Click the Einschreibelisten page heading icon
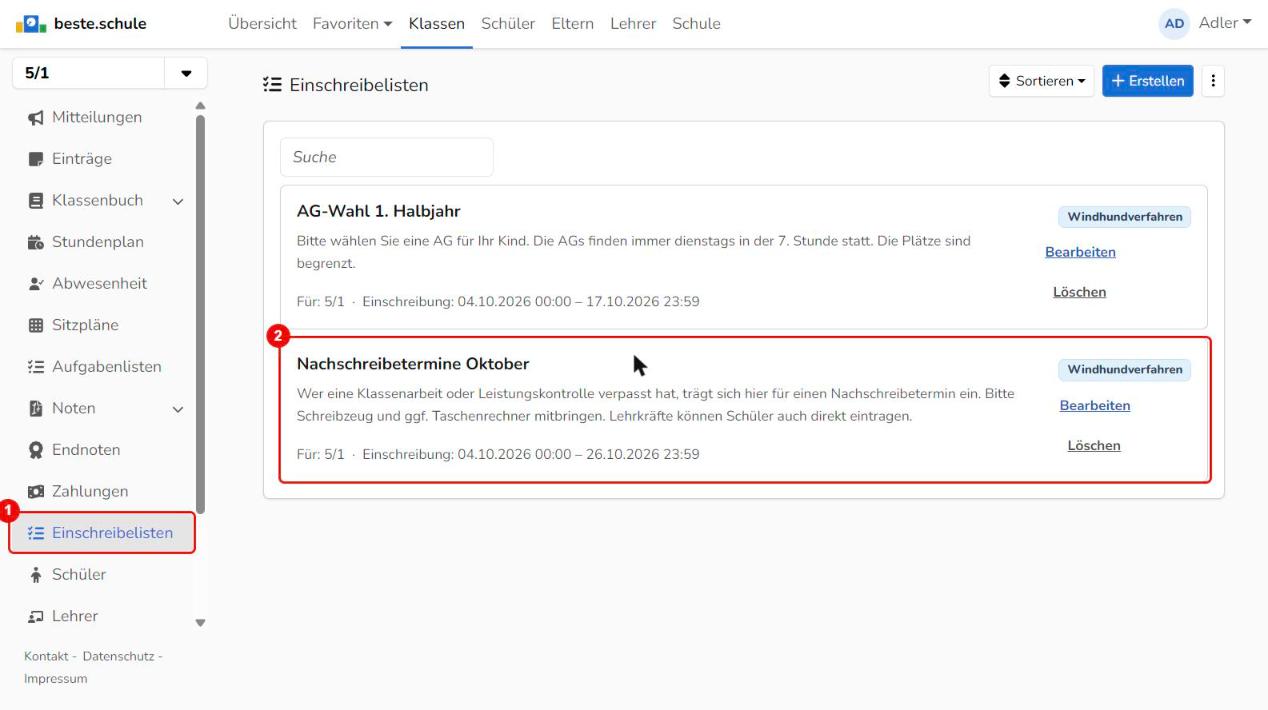This screenshot has height=710, width=1268. (271, 85)
